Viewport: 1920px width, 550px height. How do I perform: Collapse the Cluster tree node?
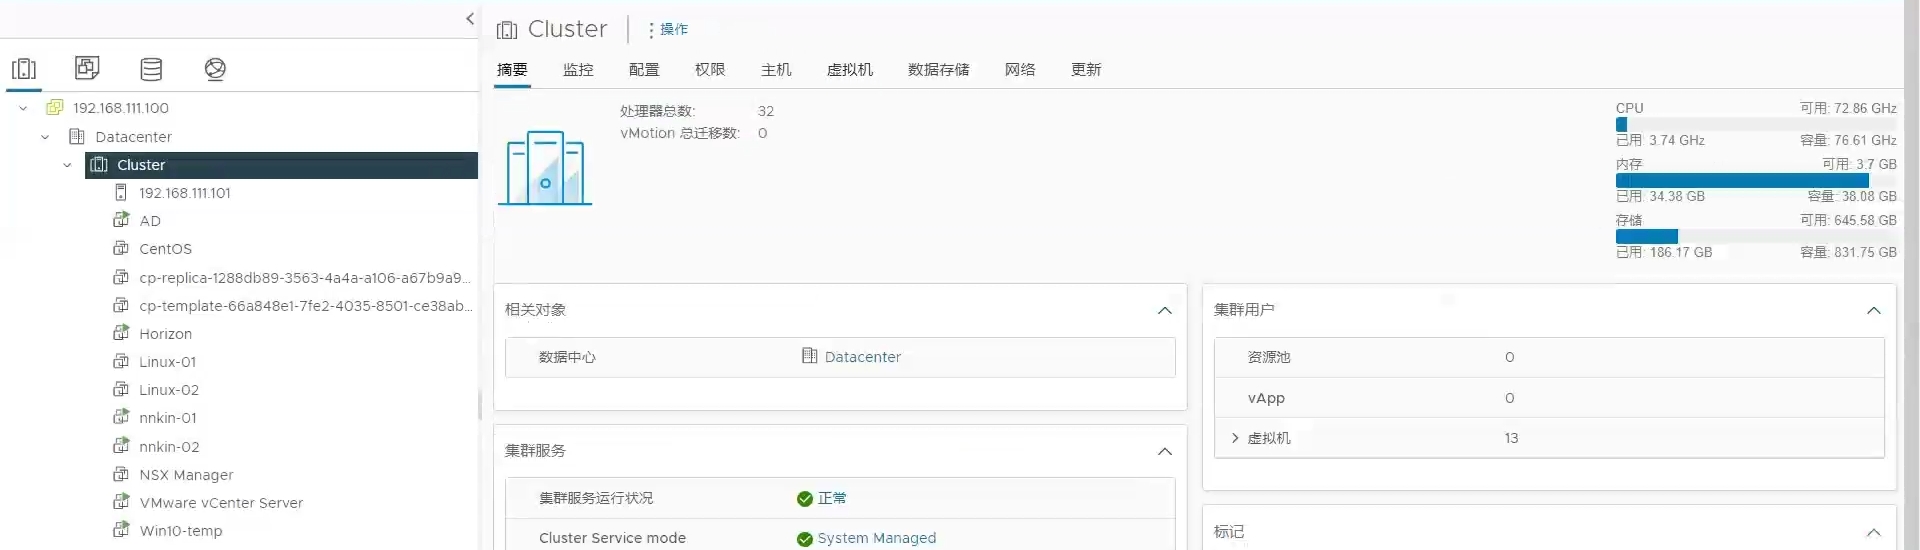[67, 165]
